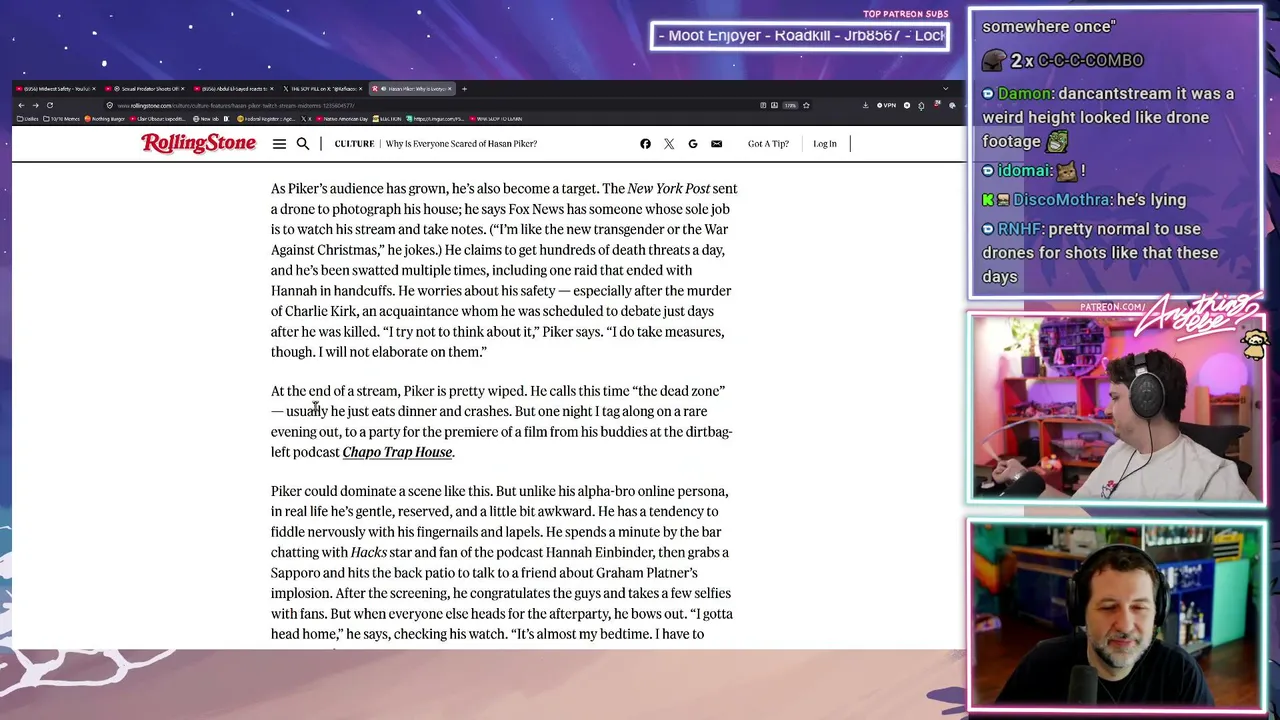Switch to the Midwest Safety YouTube tab
Screen dimensions: 1280x720
point(56,89)
